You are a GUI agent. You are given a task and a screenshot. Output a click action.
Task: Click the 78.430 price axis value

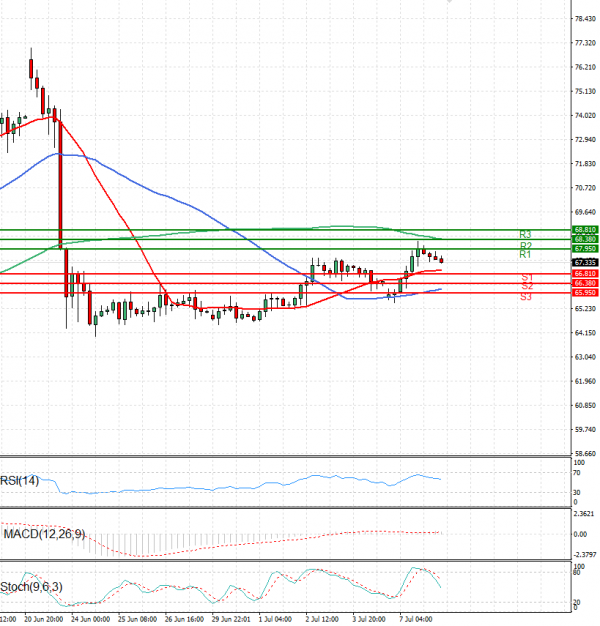point(585,19)
